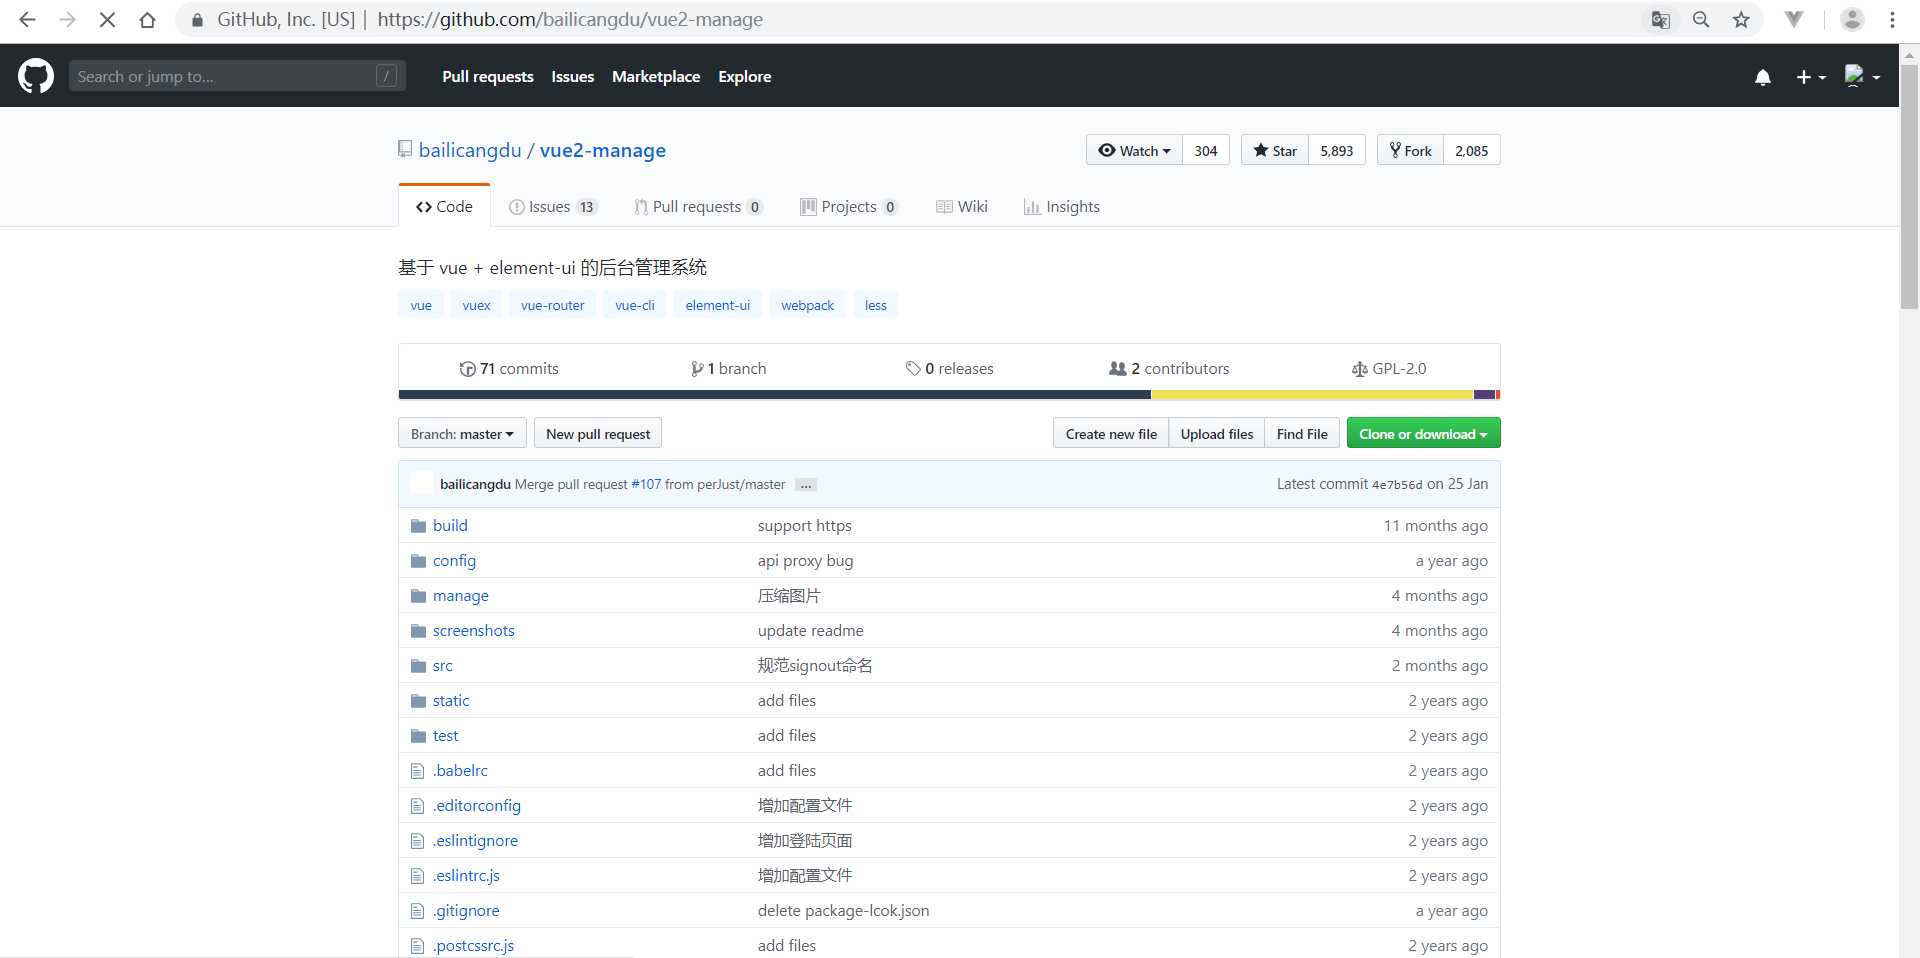Open the Wiki tab
Viewport: 1920px width, 958px height.
coord(962,207)
